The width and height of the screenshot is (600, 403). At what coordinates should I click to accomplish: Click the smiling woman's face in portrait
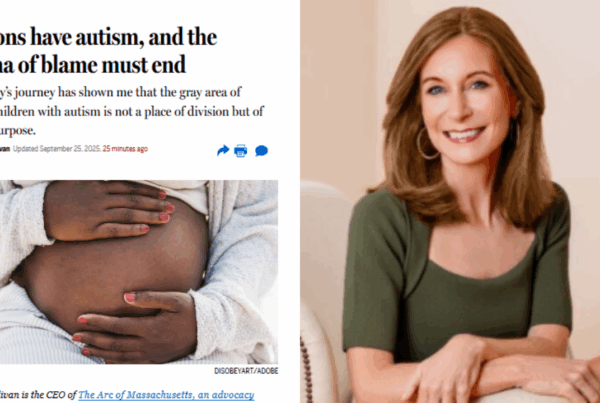tap(464, 100)
